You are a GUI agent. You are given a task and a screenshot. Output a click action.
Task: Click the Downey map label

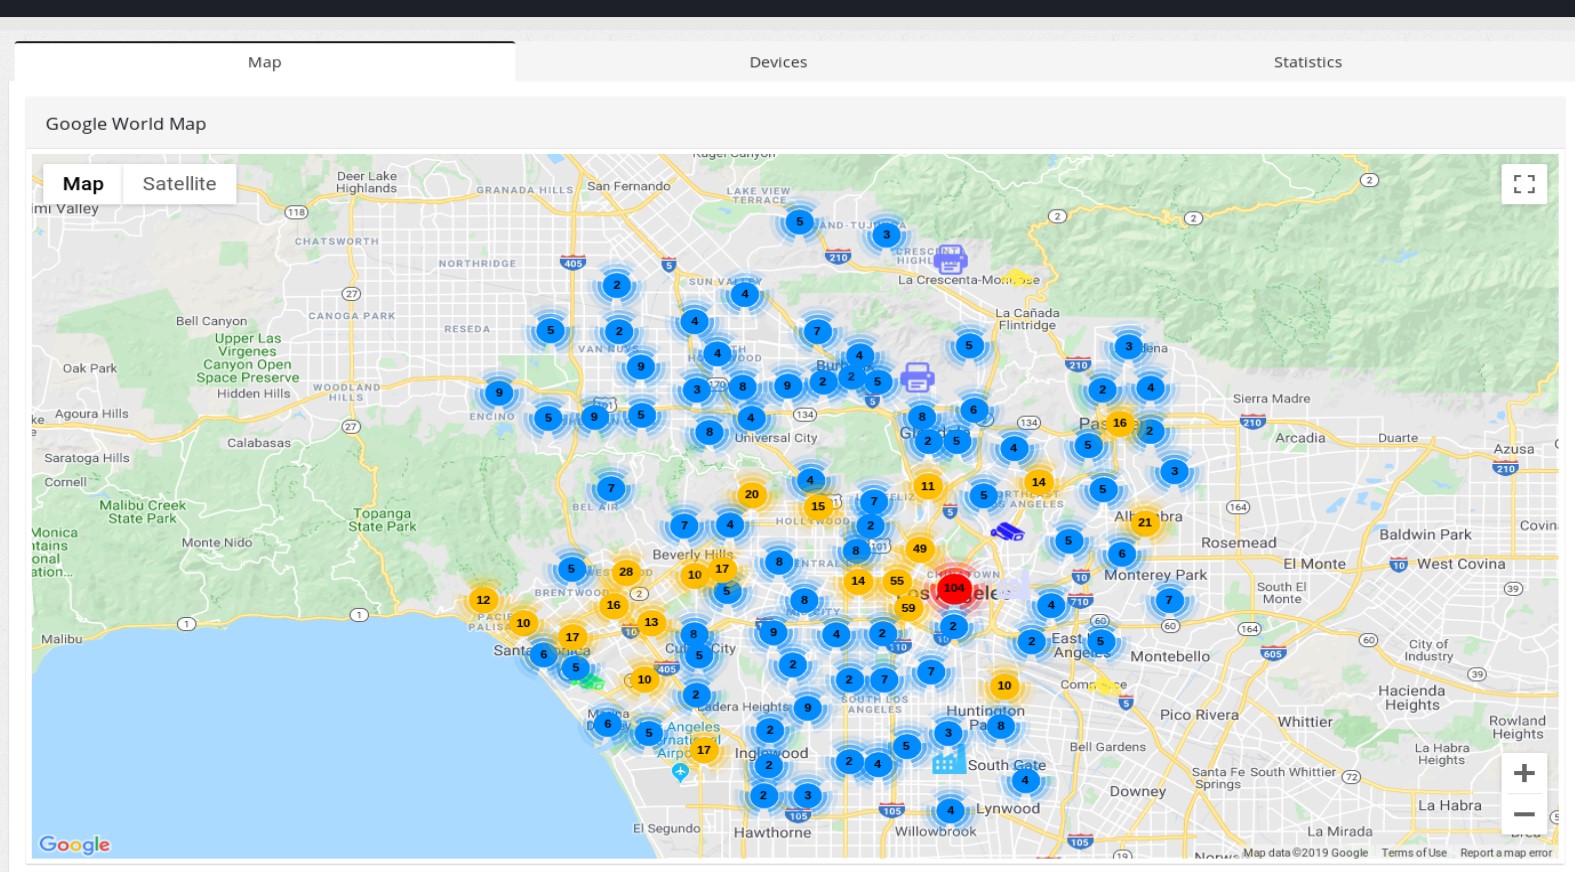pos(1138,791)
